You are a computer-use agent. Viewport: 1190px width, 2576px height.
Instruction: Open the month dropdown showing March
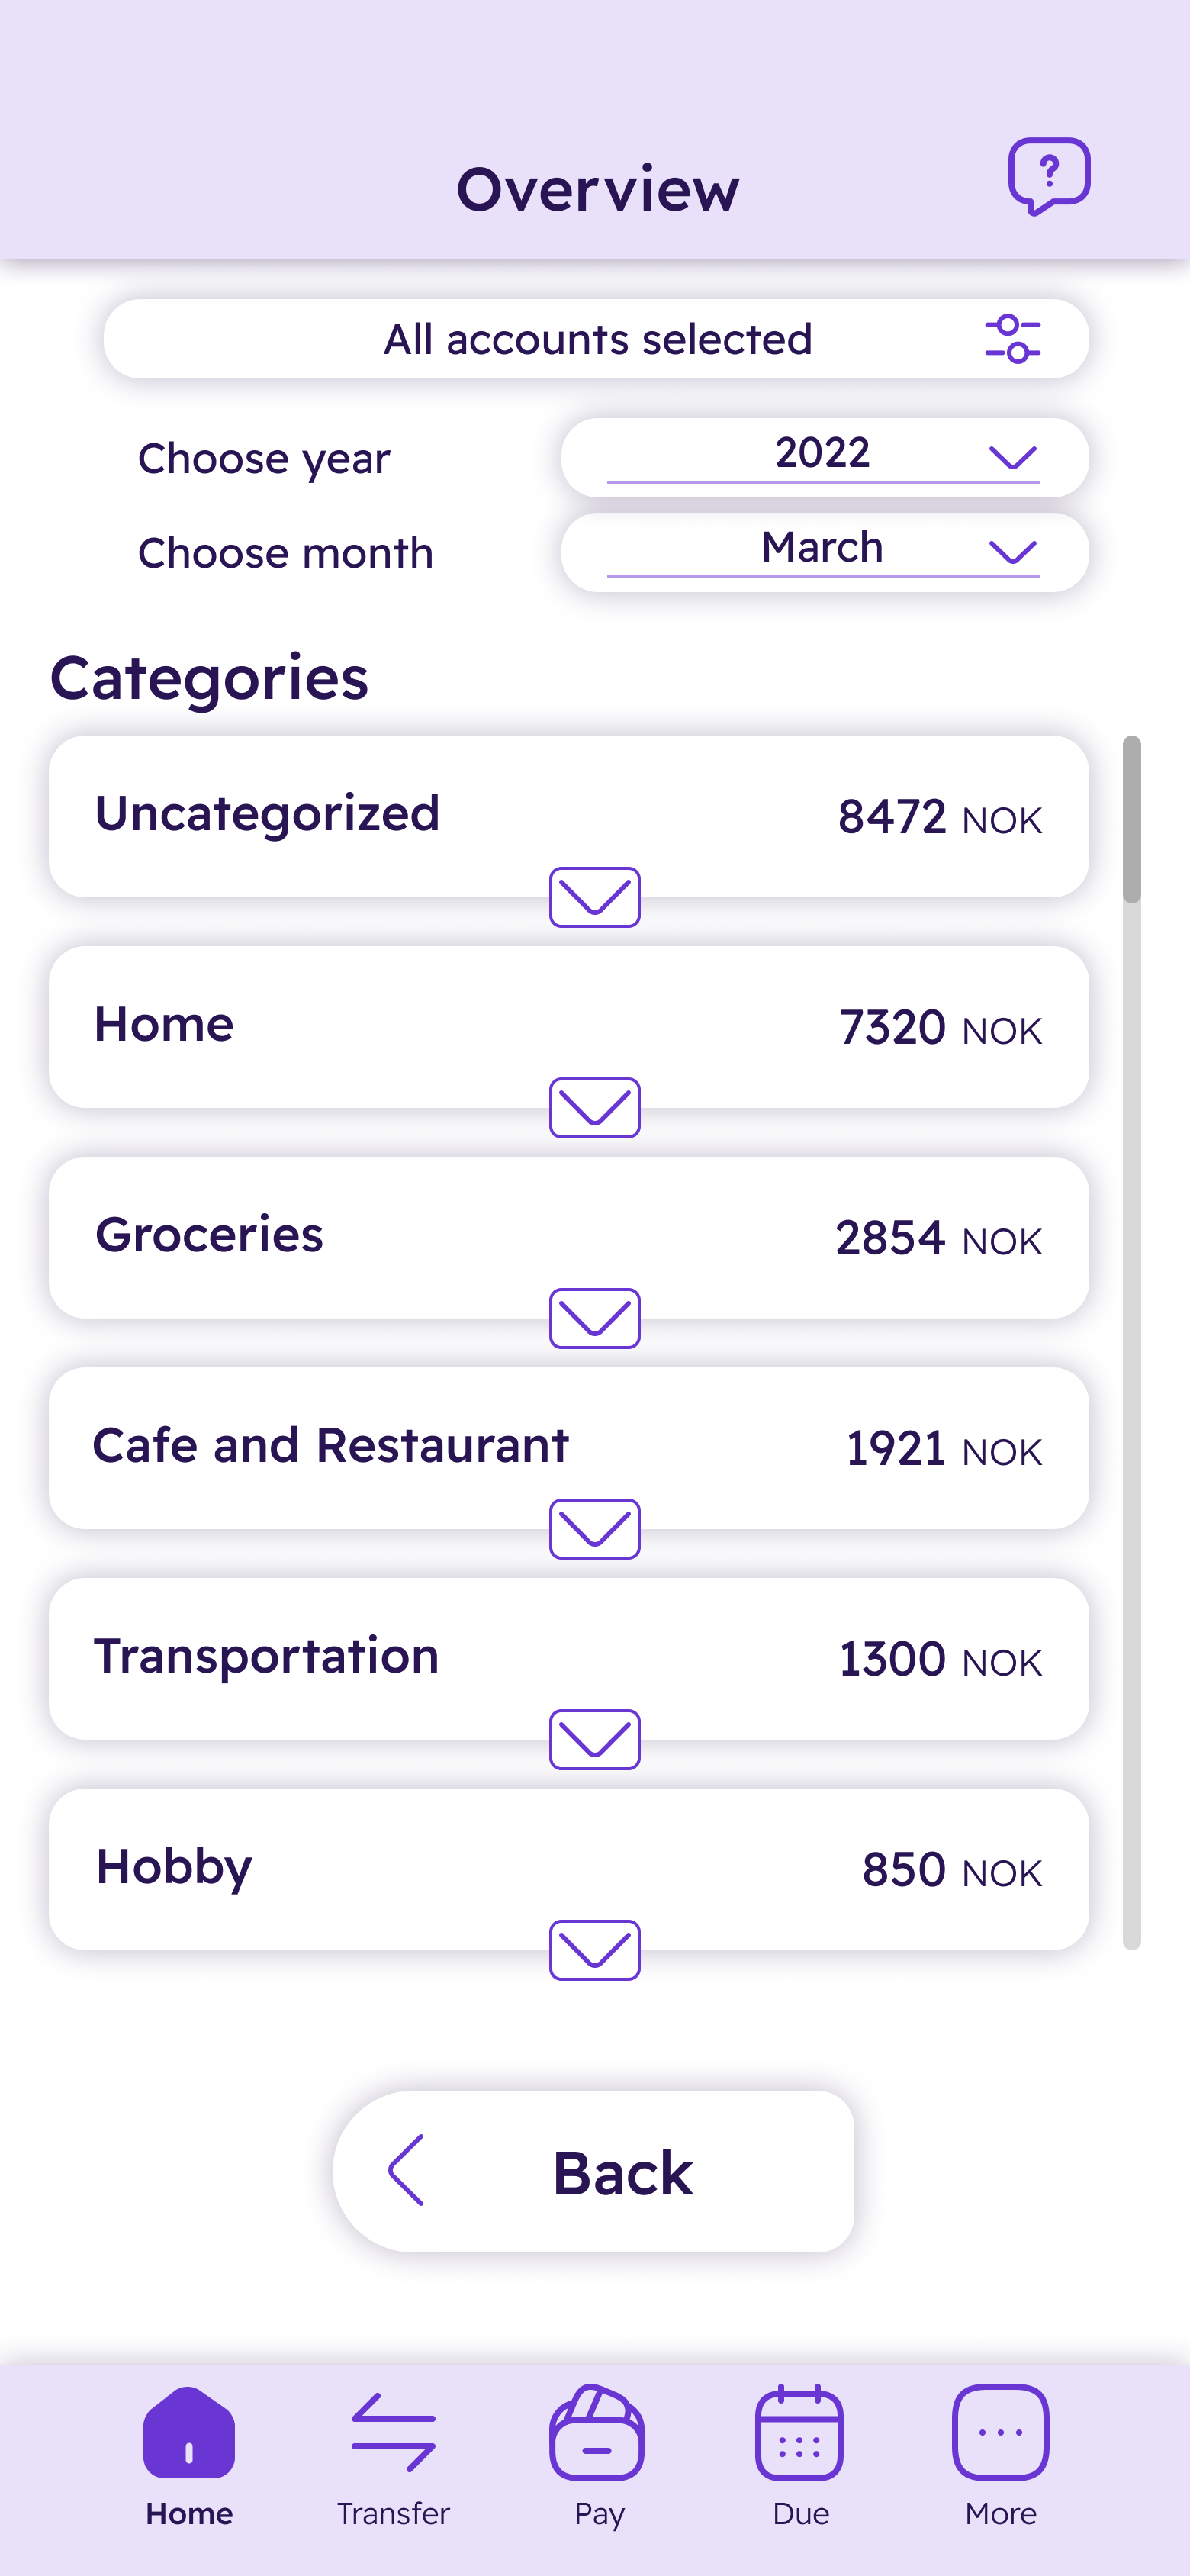824,552
